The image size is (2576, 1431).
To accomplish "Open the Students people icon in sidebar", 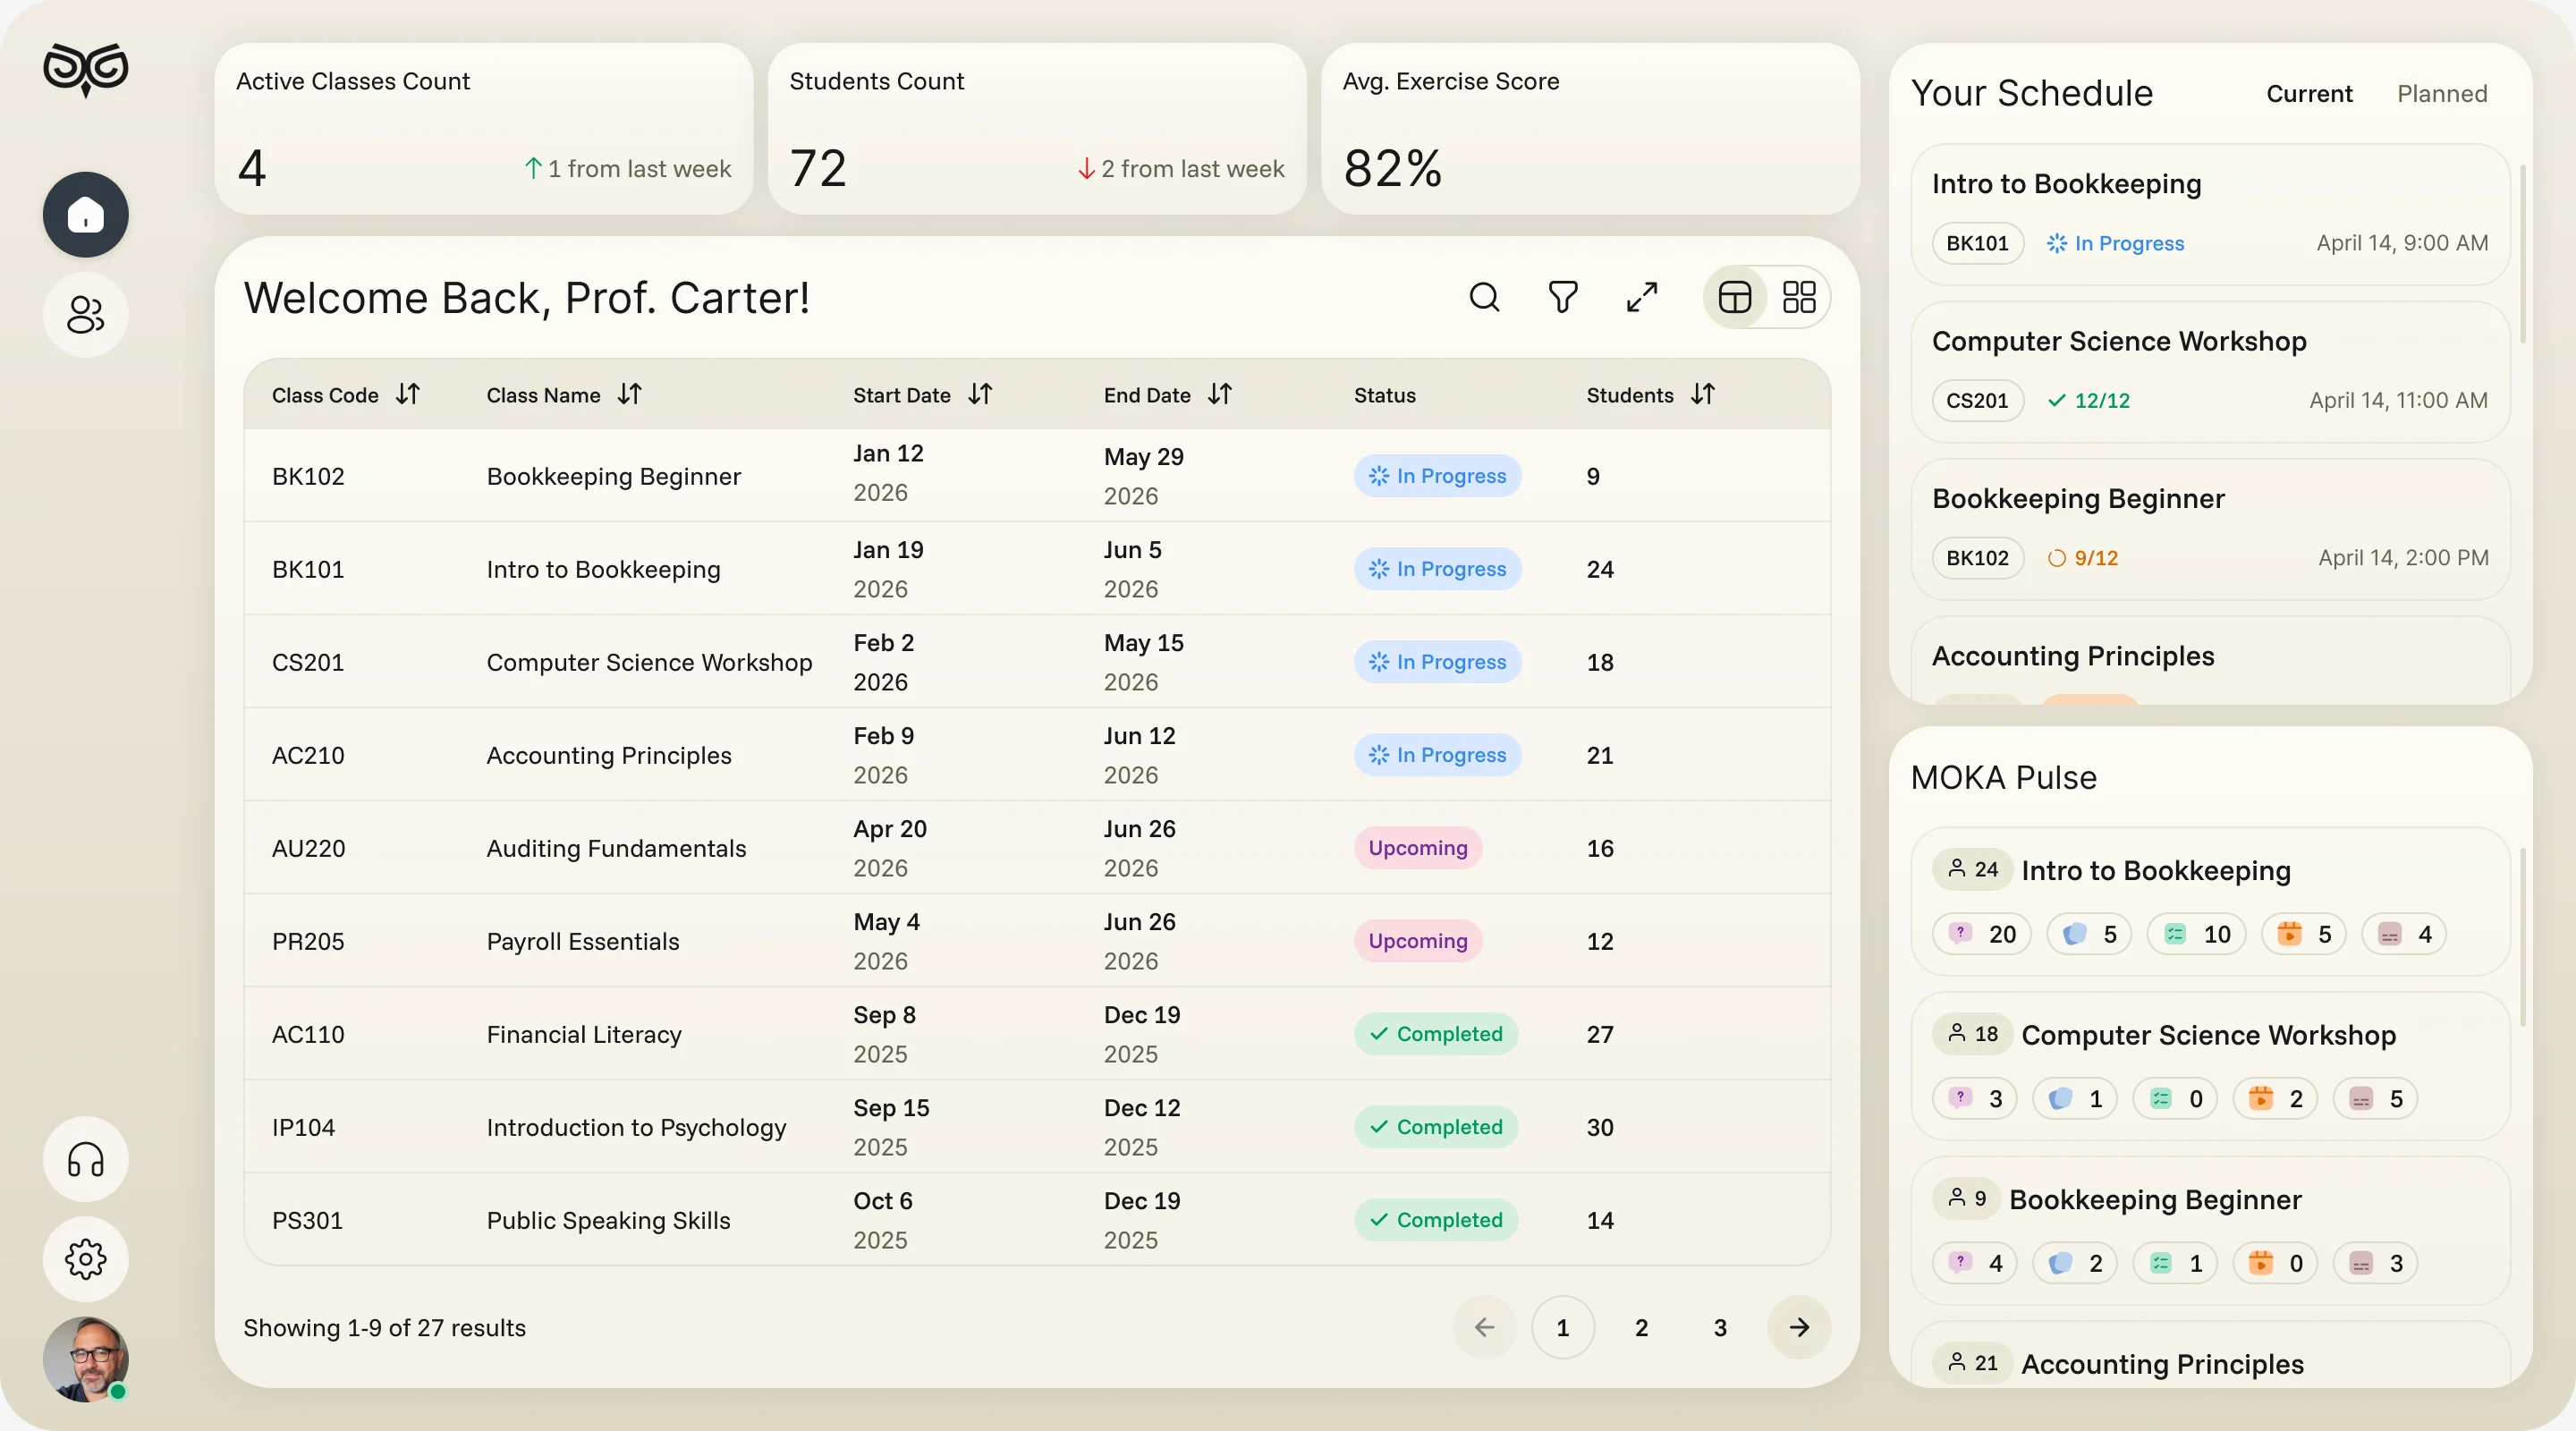I will [85, 314].
